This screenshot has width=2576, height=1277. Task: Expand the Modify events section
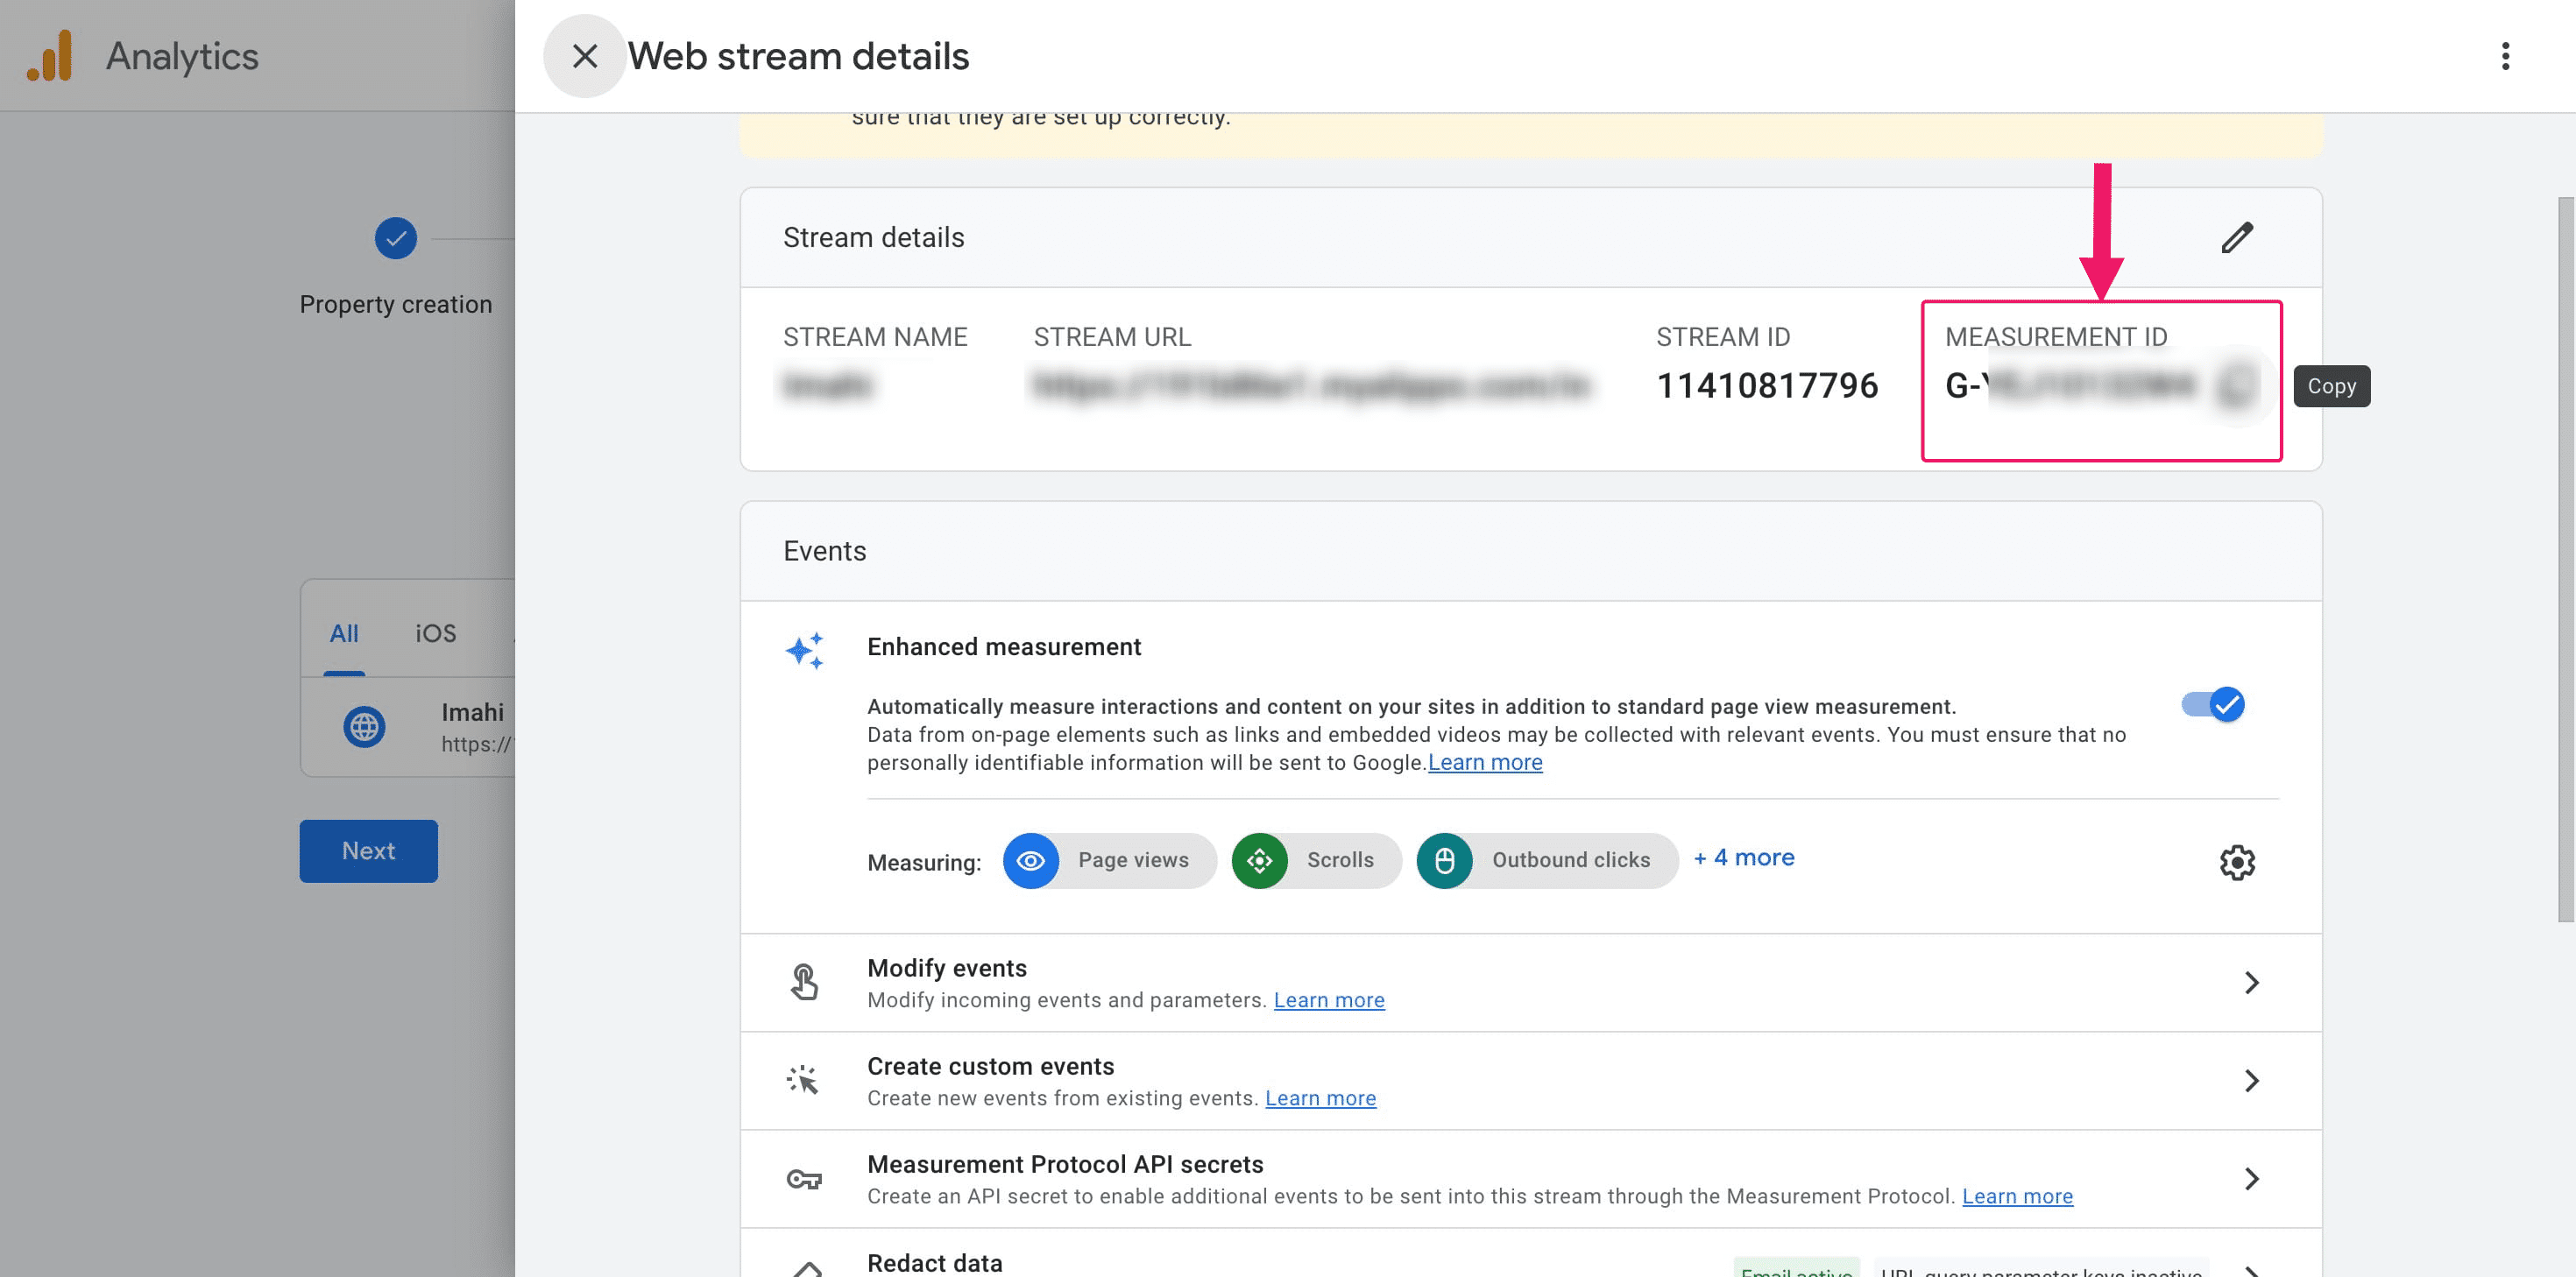pos(2252,984)
